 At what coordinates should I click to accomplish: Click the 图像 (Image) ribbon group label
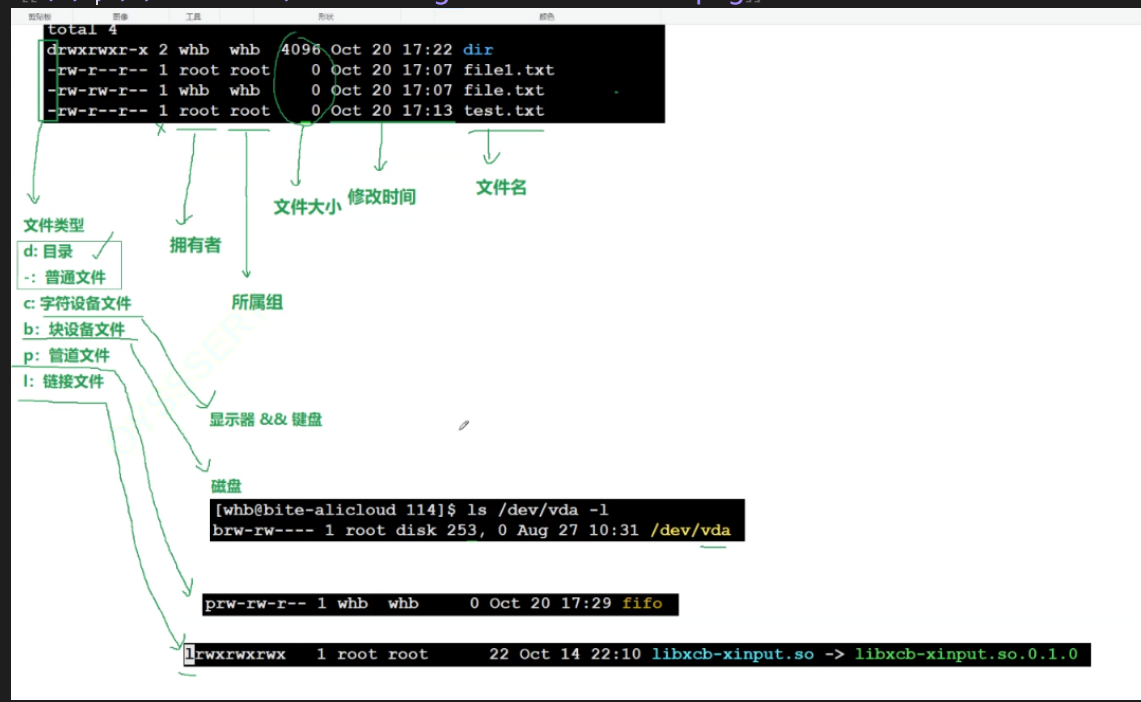click(120, 17)
